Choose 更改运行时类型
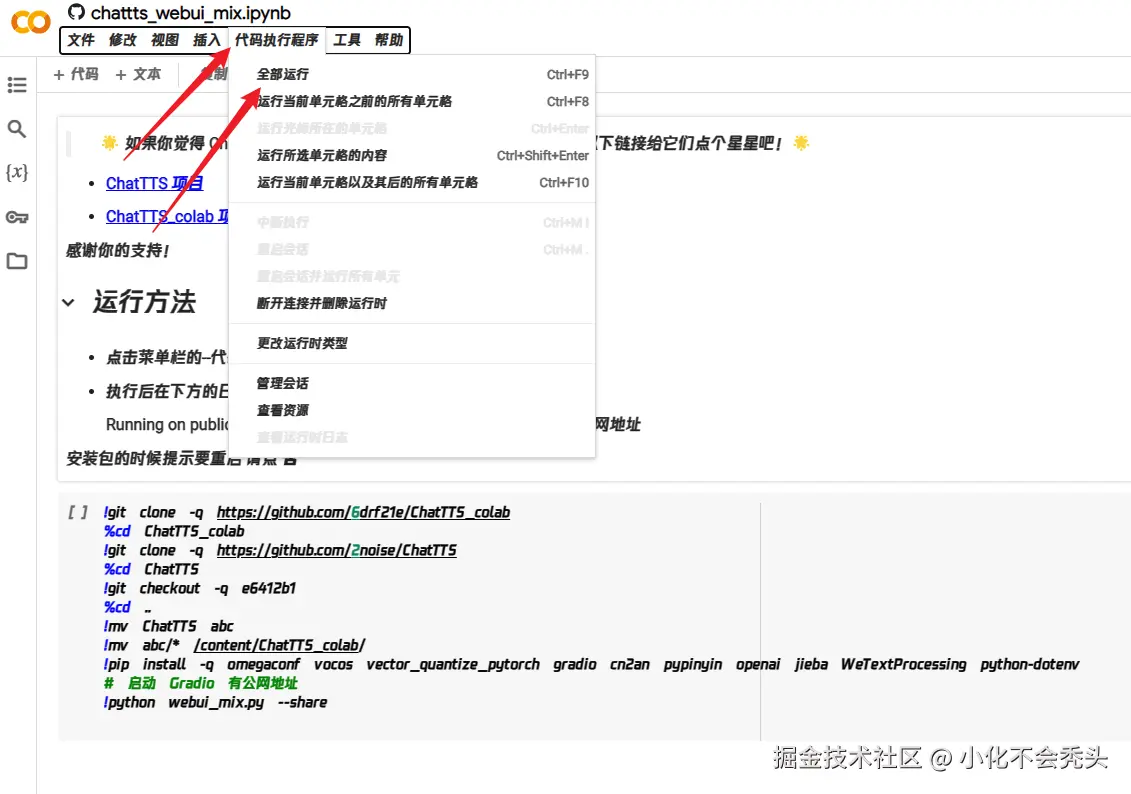 coord(412,343)
